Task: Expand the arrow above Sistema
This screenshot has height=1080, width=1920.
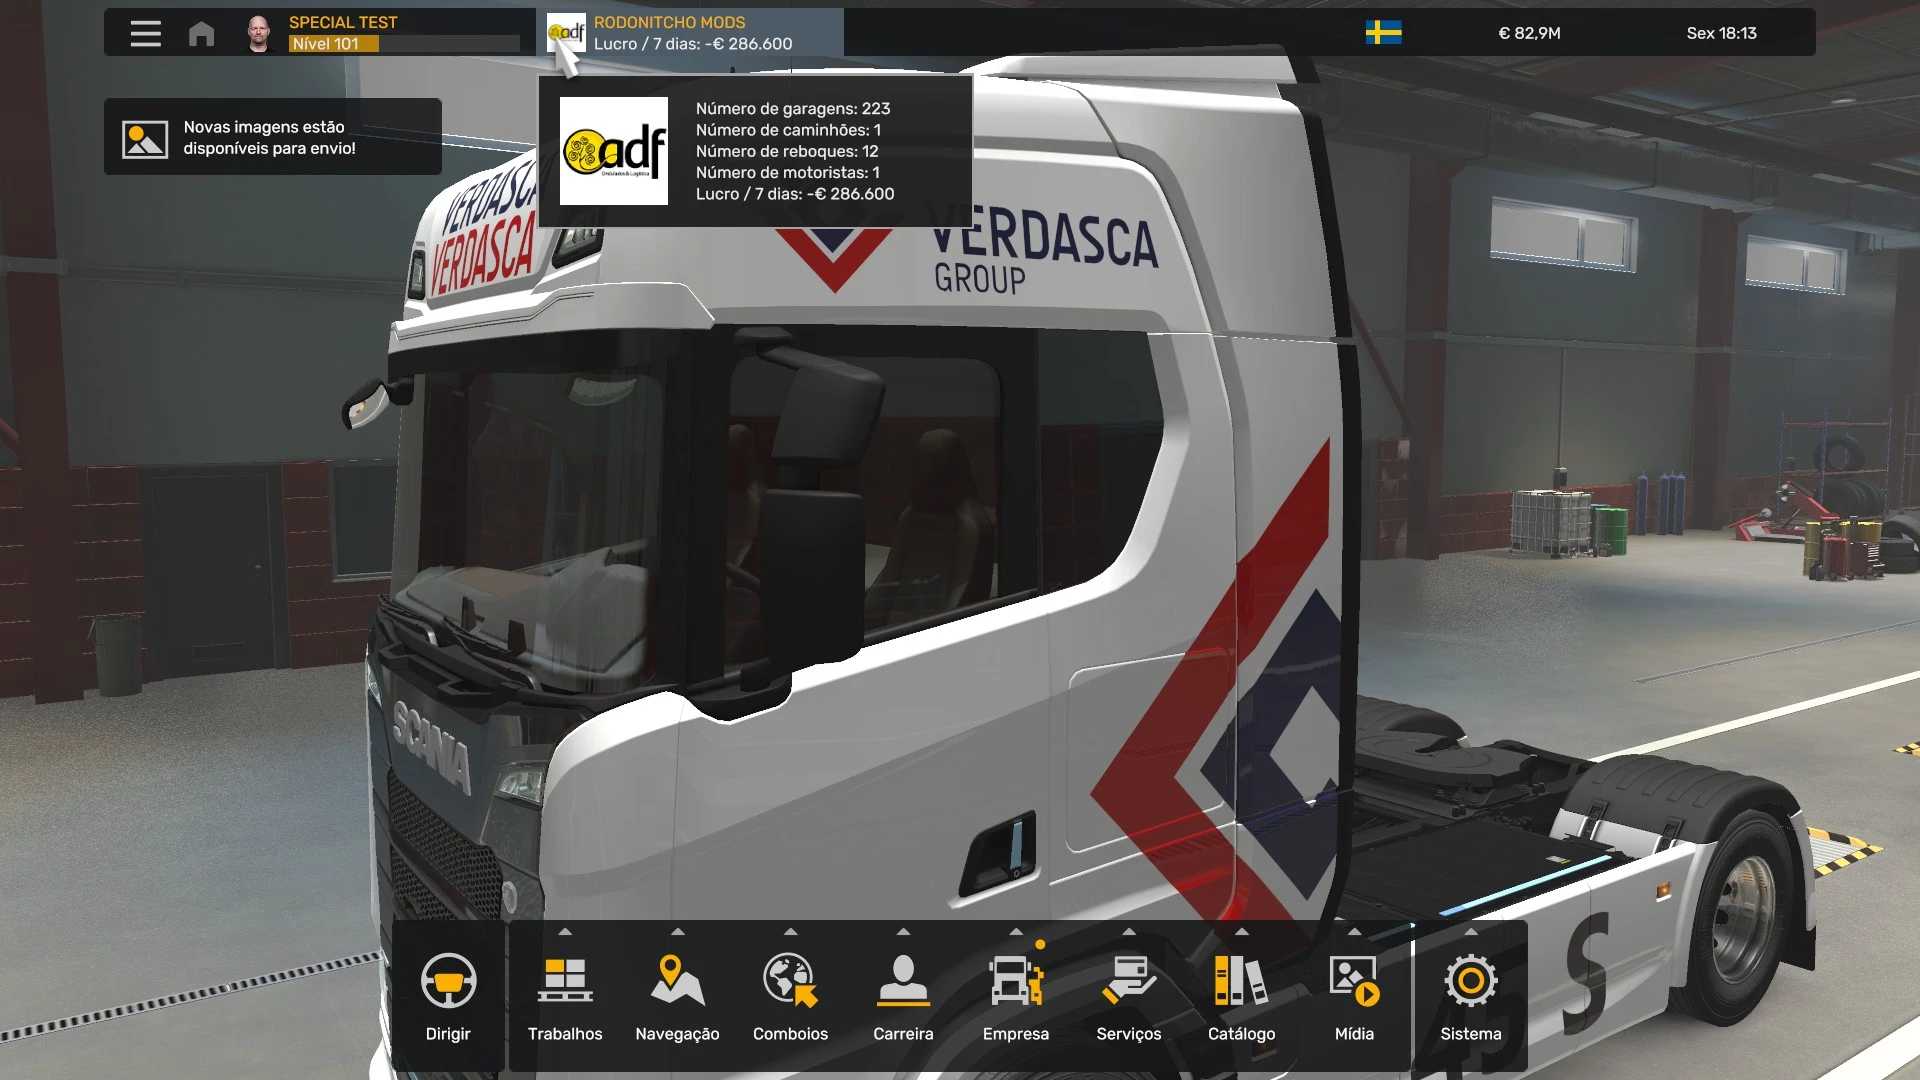Action: point(1471,931)
